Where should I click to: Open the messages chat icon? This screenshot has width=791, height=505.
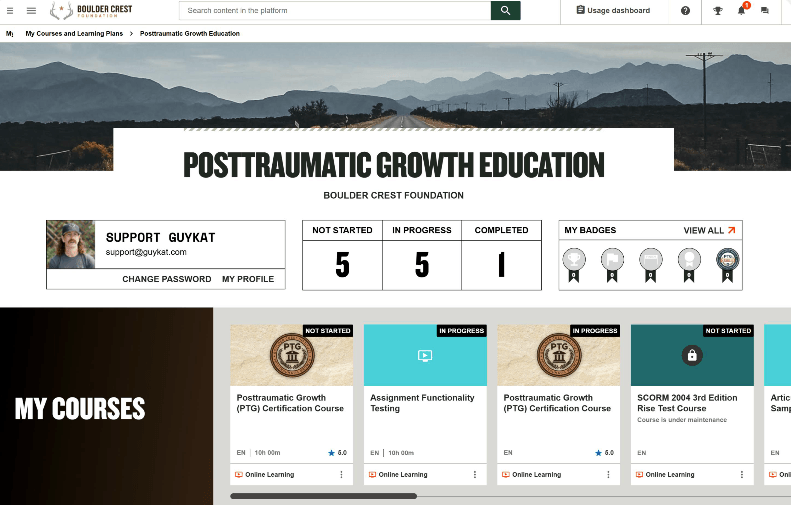click(765, 11)
